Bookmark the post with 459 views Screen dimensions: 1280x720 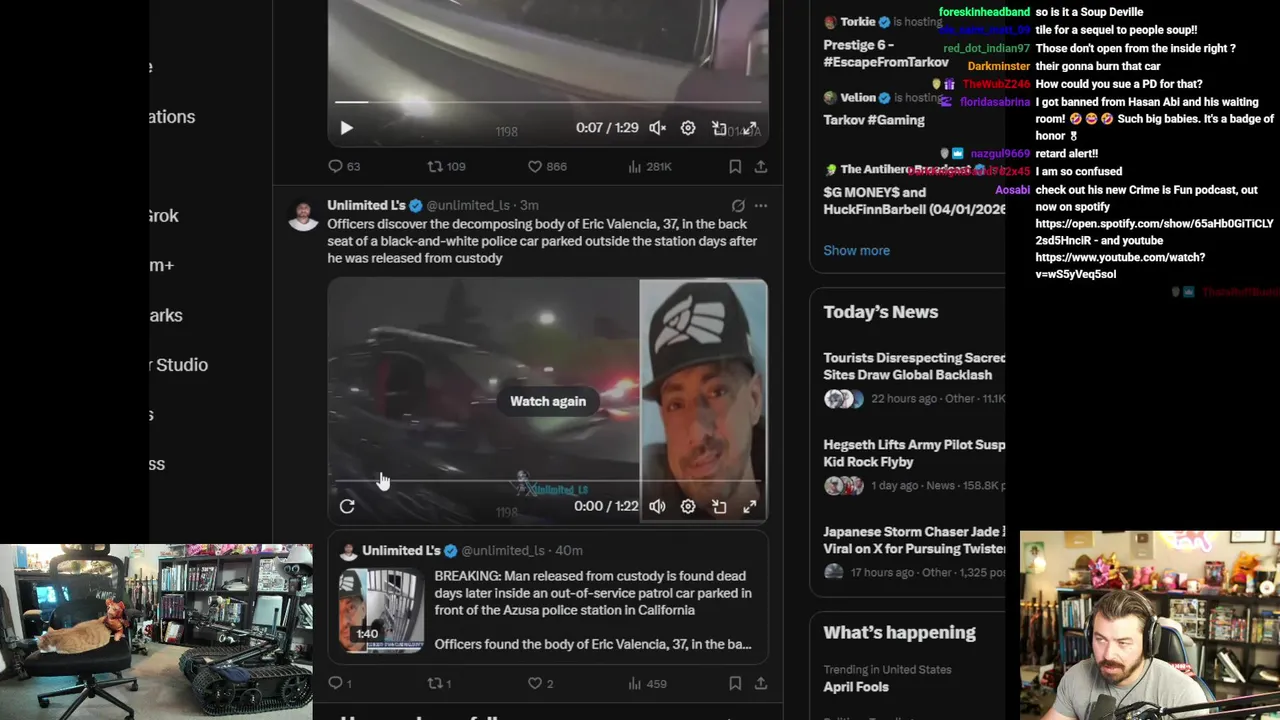(735, 684)
